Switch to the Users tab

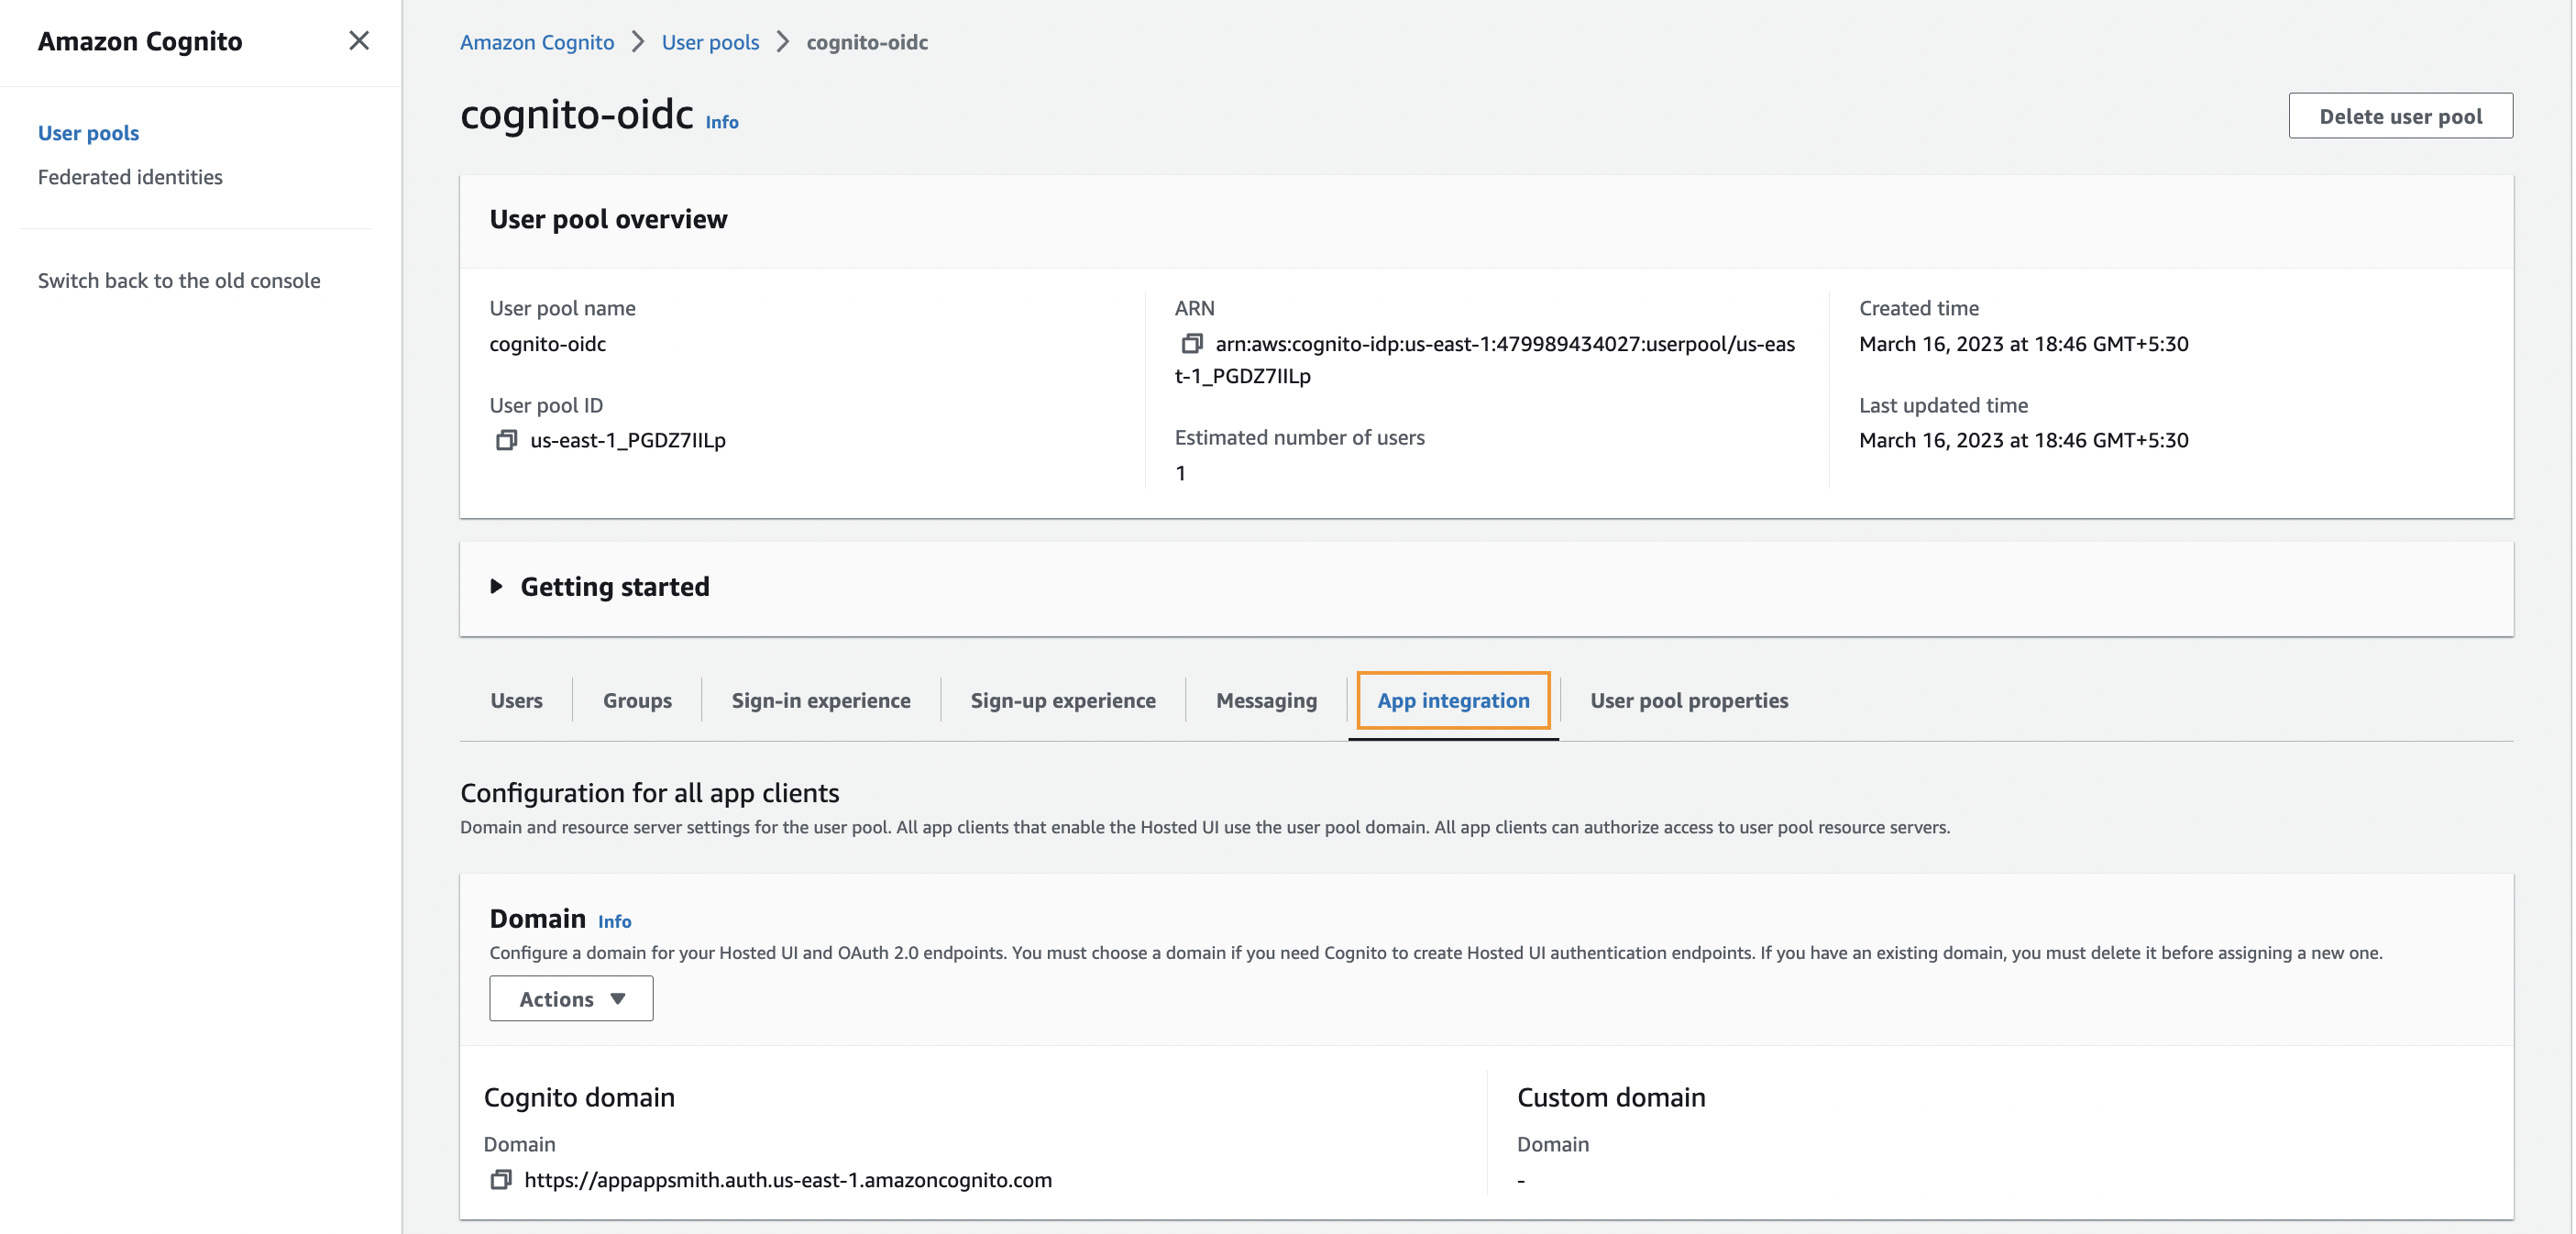click(516, 700)
